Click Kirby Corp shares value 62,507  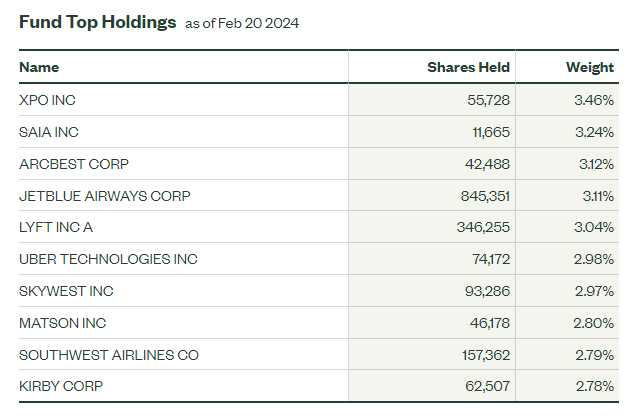pos(484,386)
